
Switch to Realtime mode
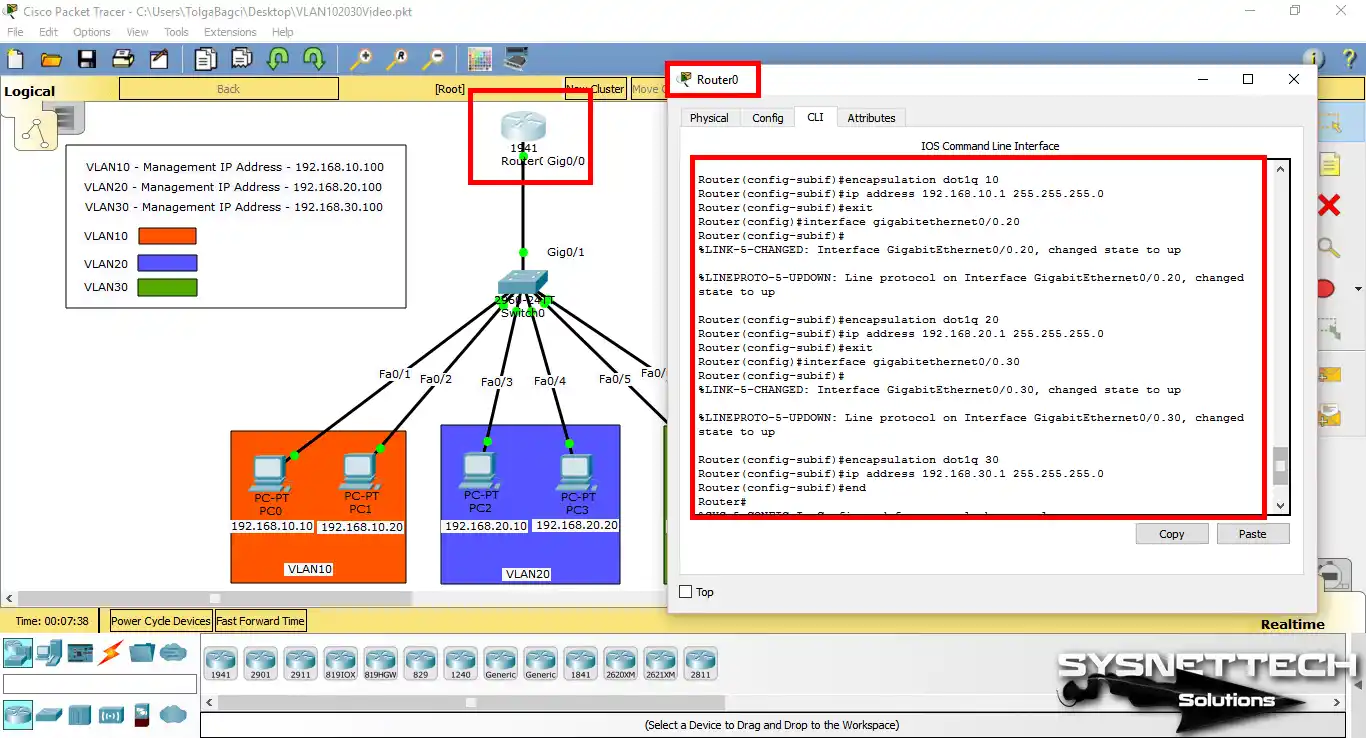click(1292, 623)
